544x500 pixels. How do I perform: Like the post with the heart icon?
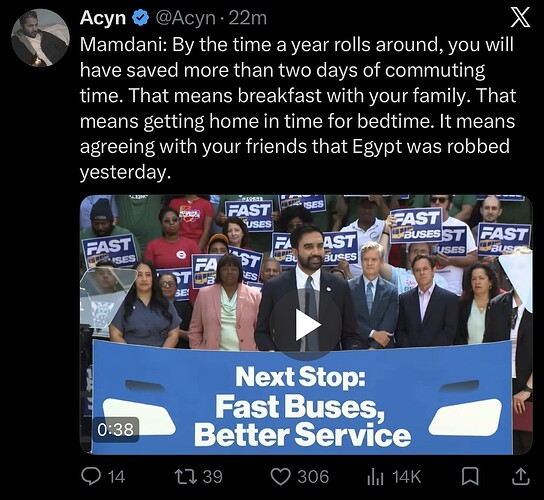280,477
